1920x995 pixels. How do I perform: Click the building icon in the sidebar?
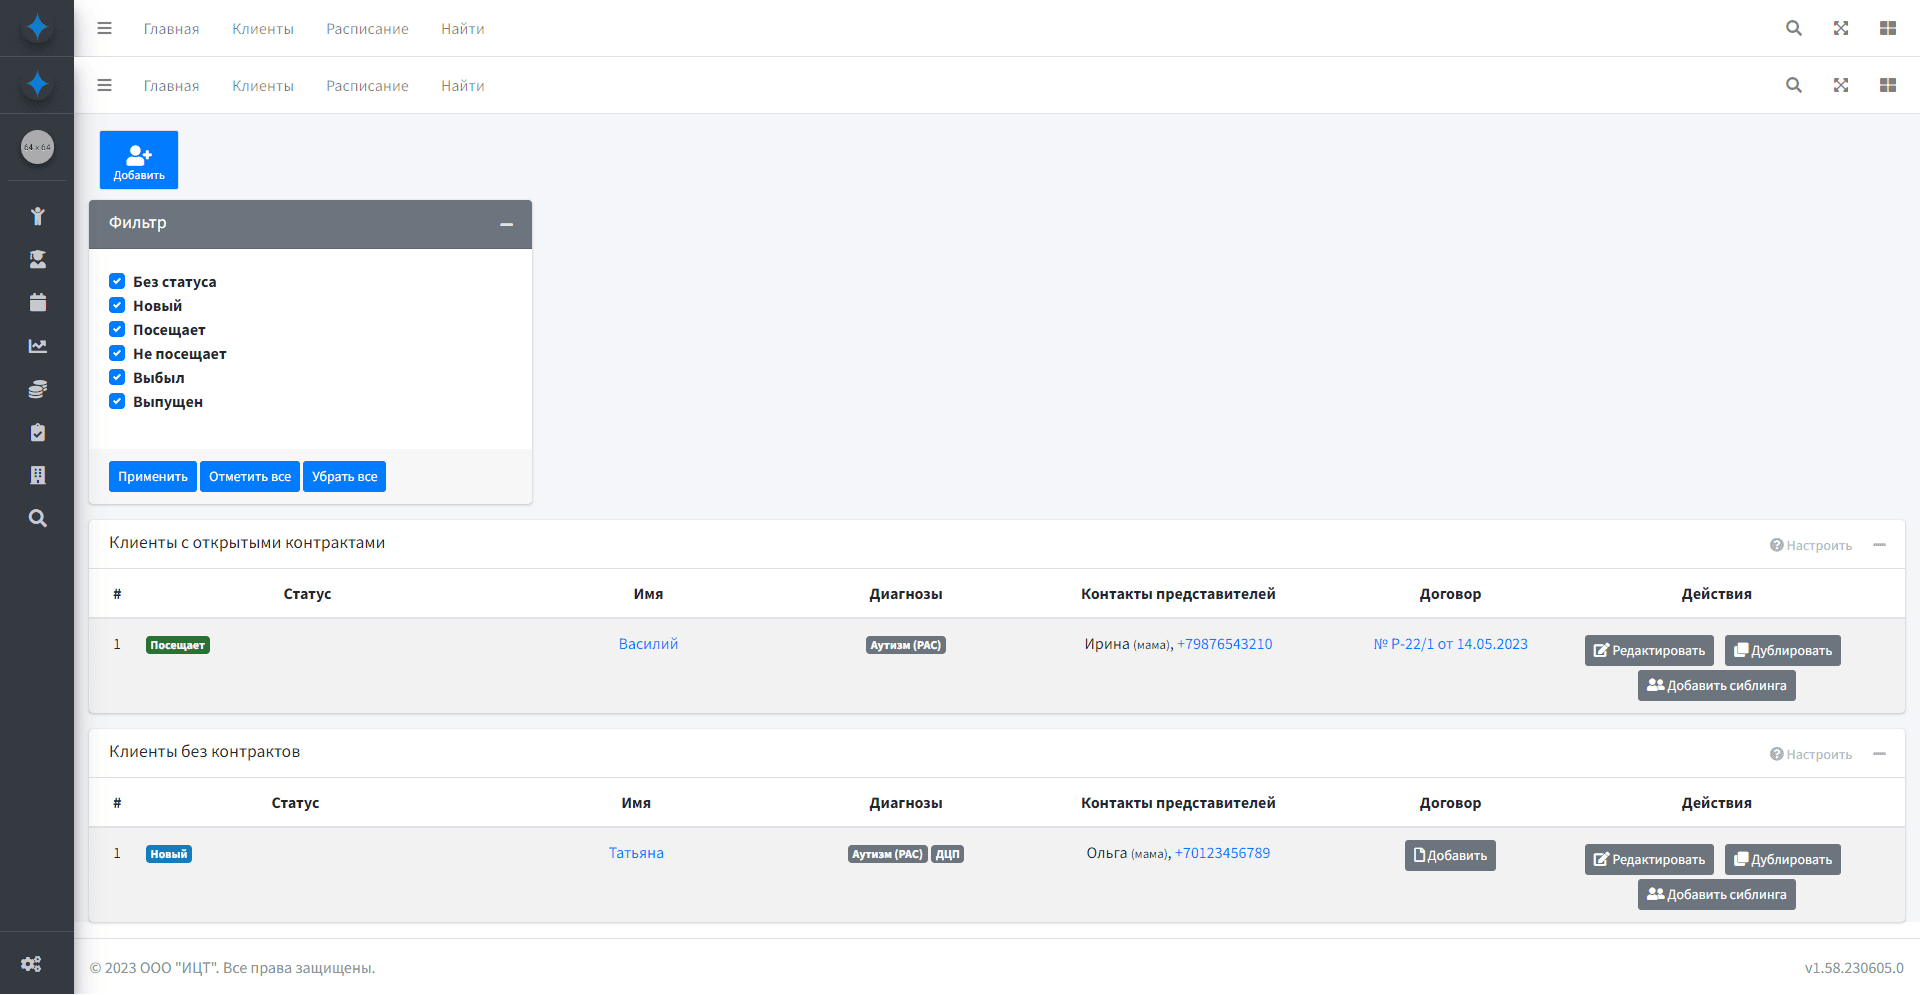pyautogui.click(x=37, y=475)
